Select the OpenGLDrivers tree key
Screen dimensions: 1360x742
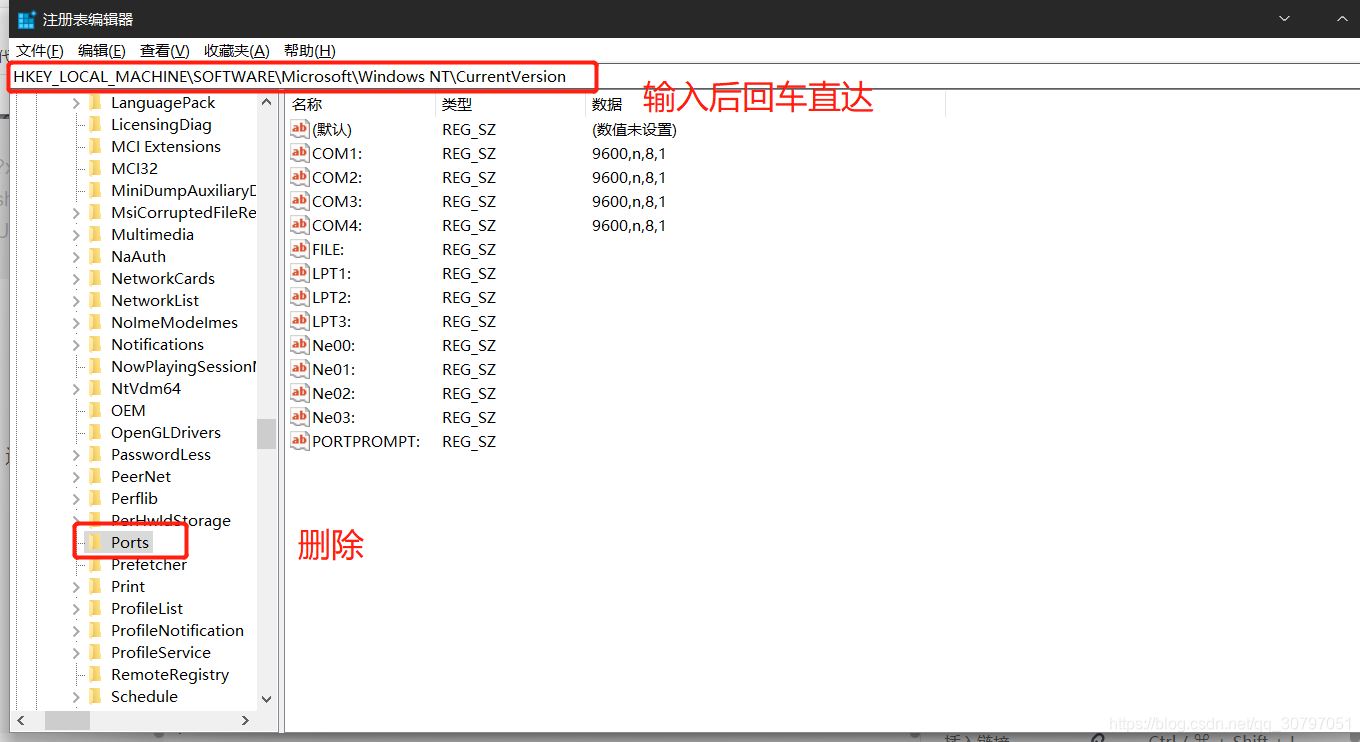tap(166, 433)
